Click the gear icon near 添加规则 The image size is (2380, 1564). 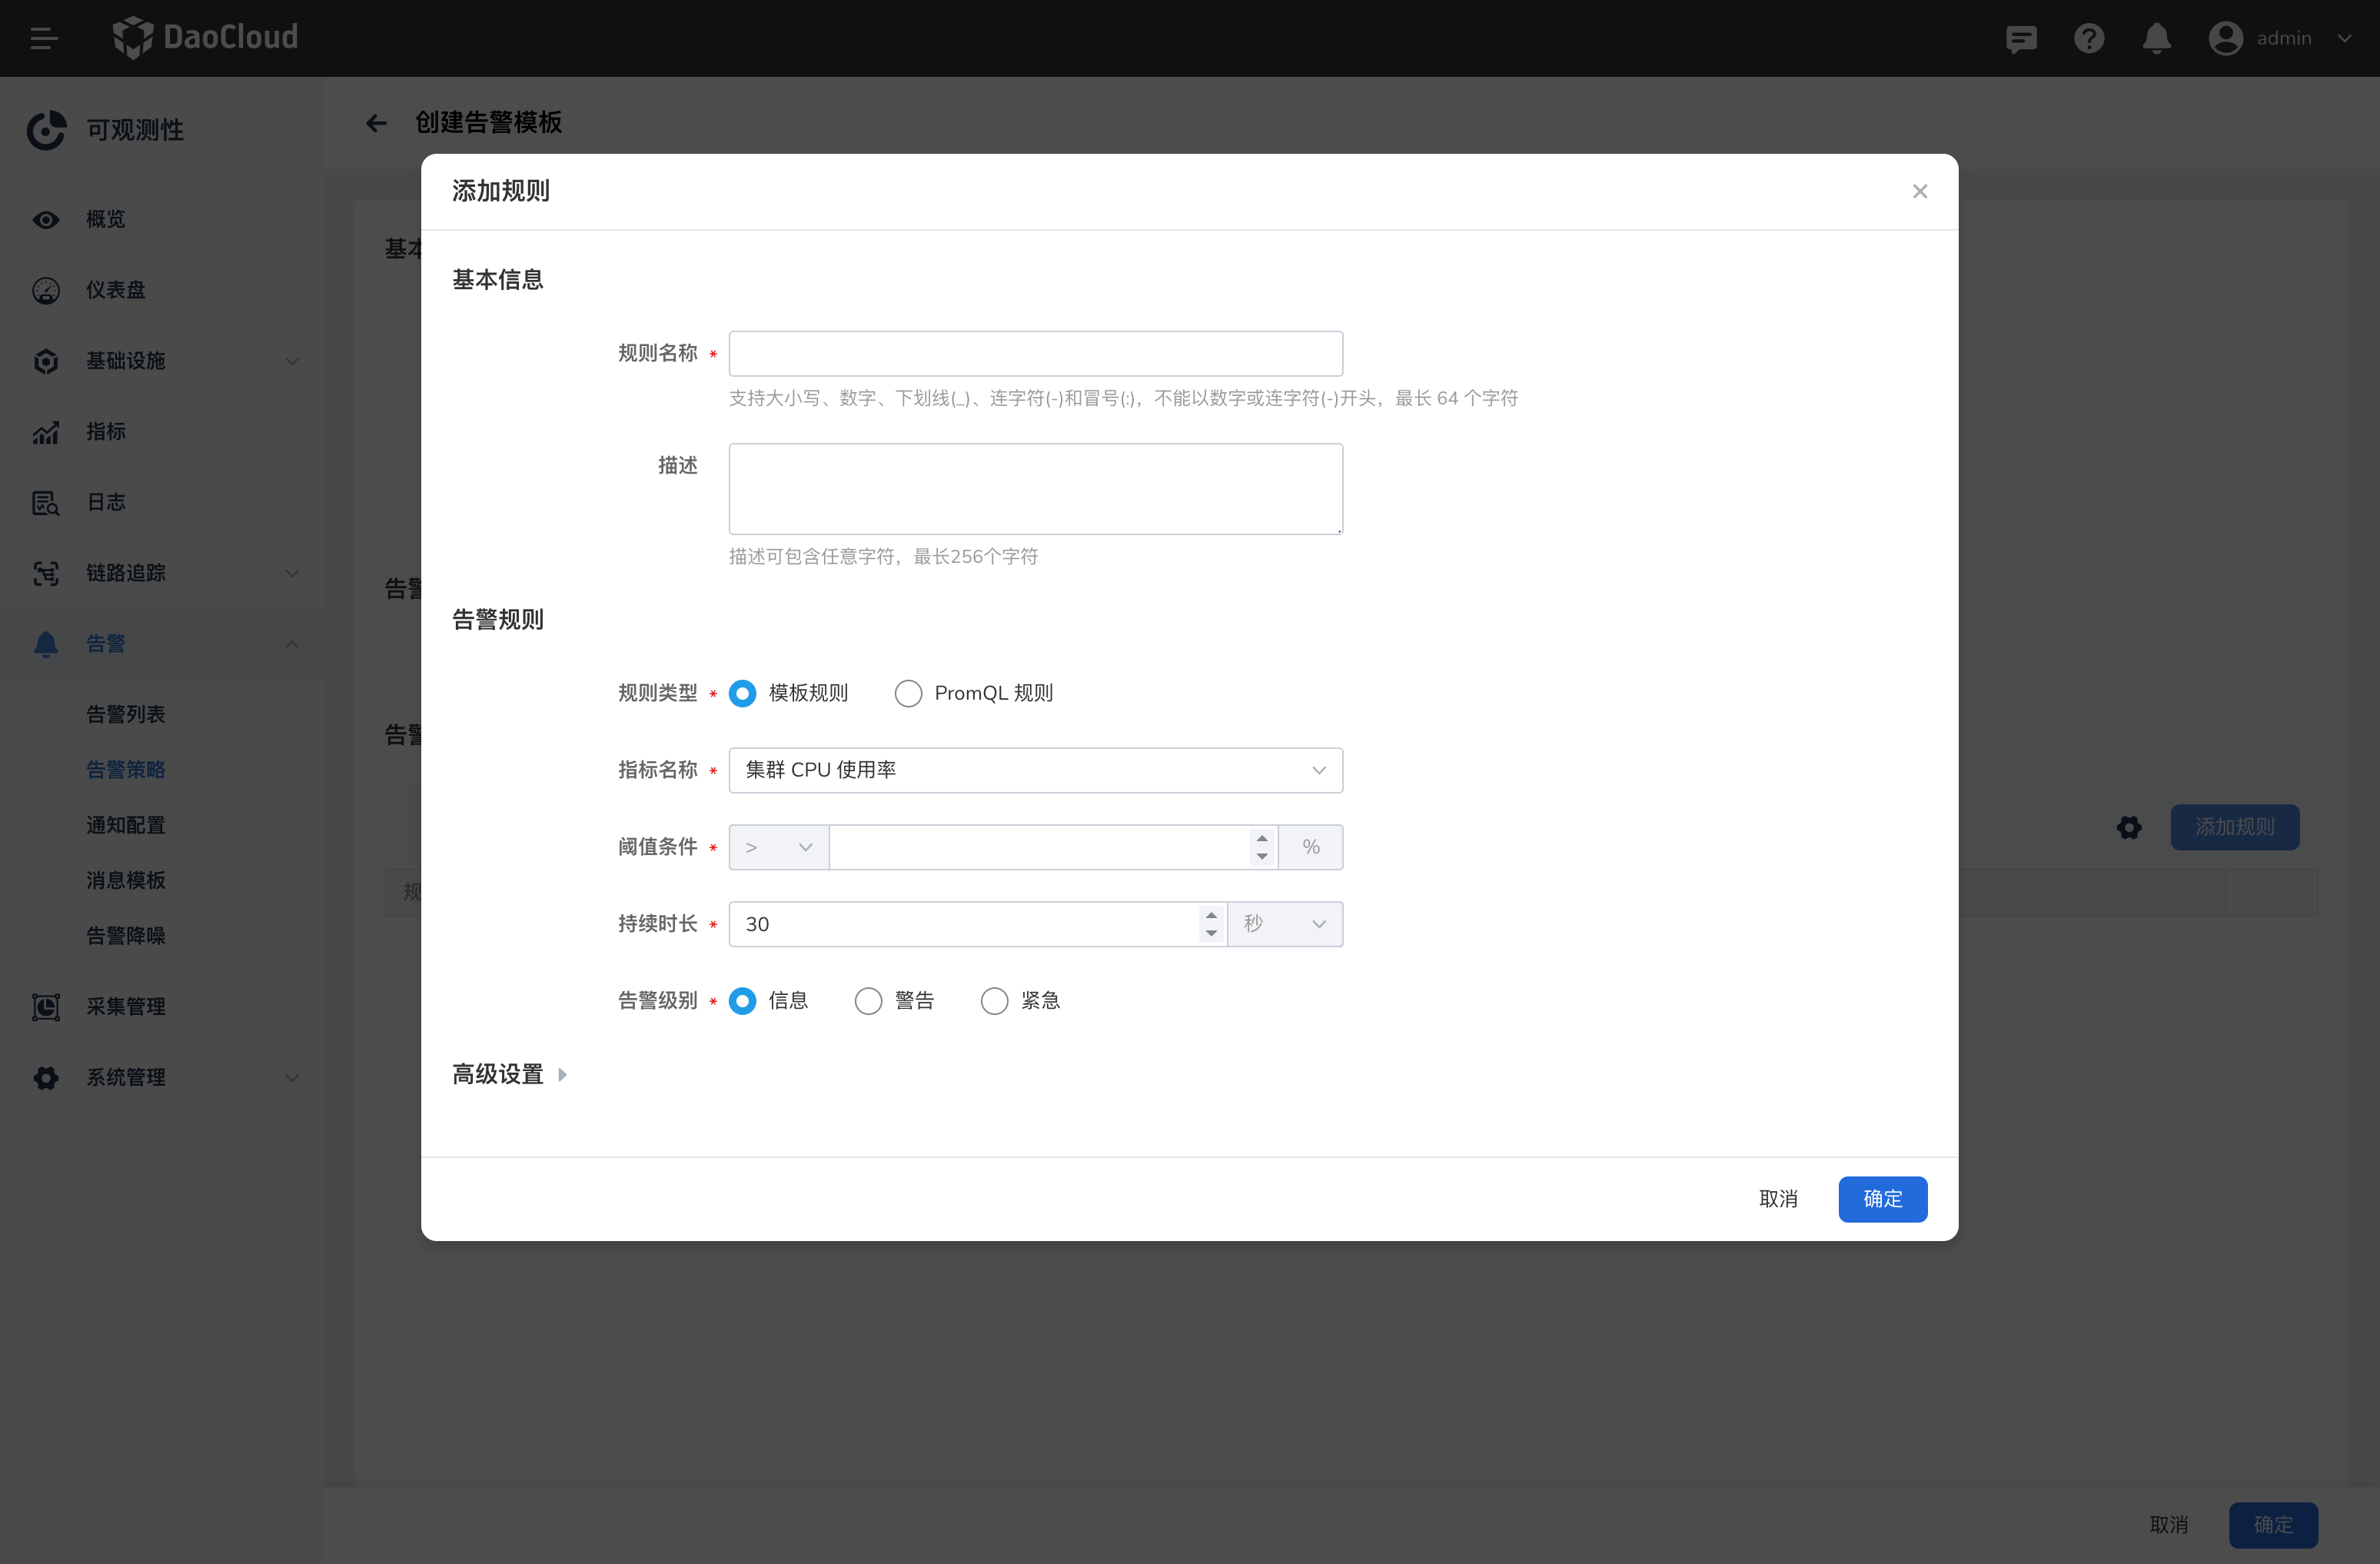click(x=2129, y=827)
